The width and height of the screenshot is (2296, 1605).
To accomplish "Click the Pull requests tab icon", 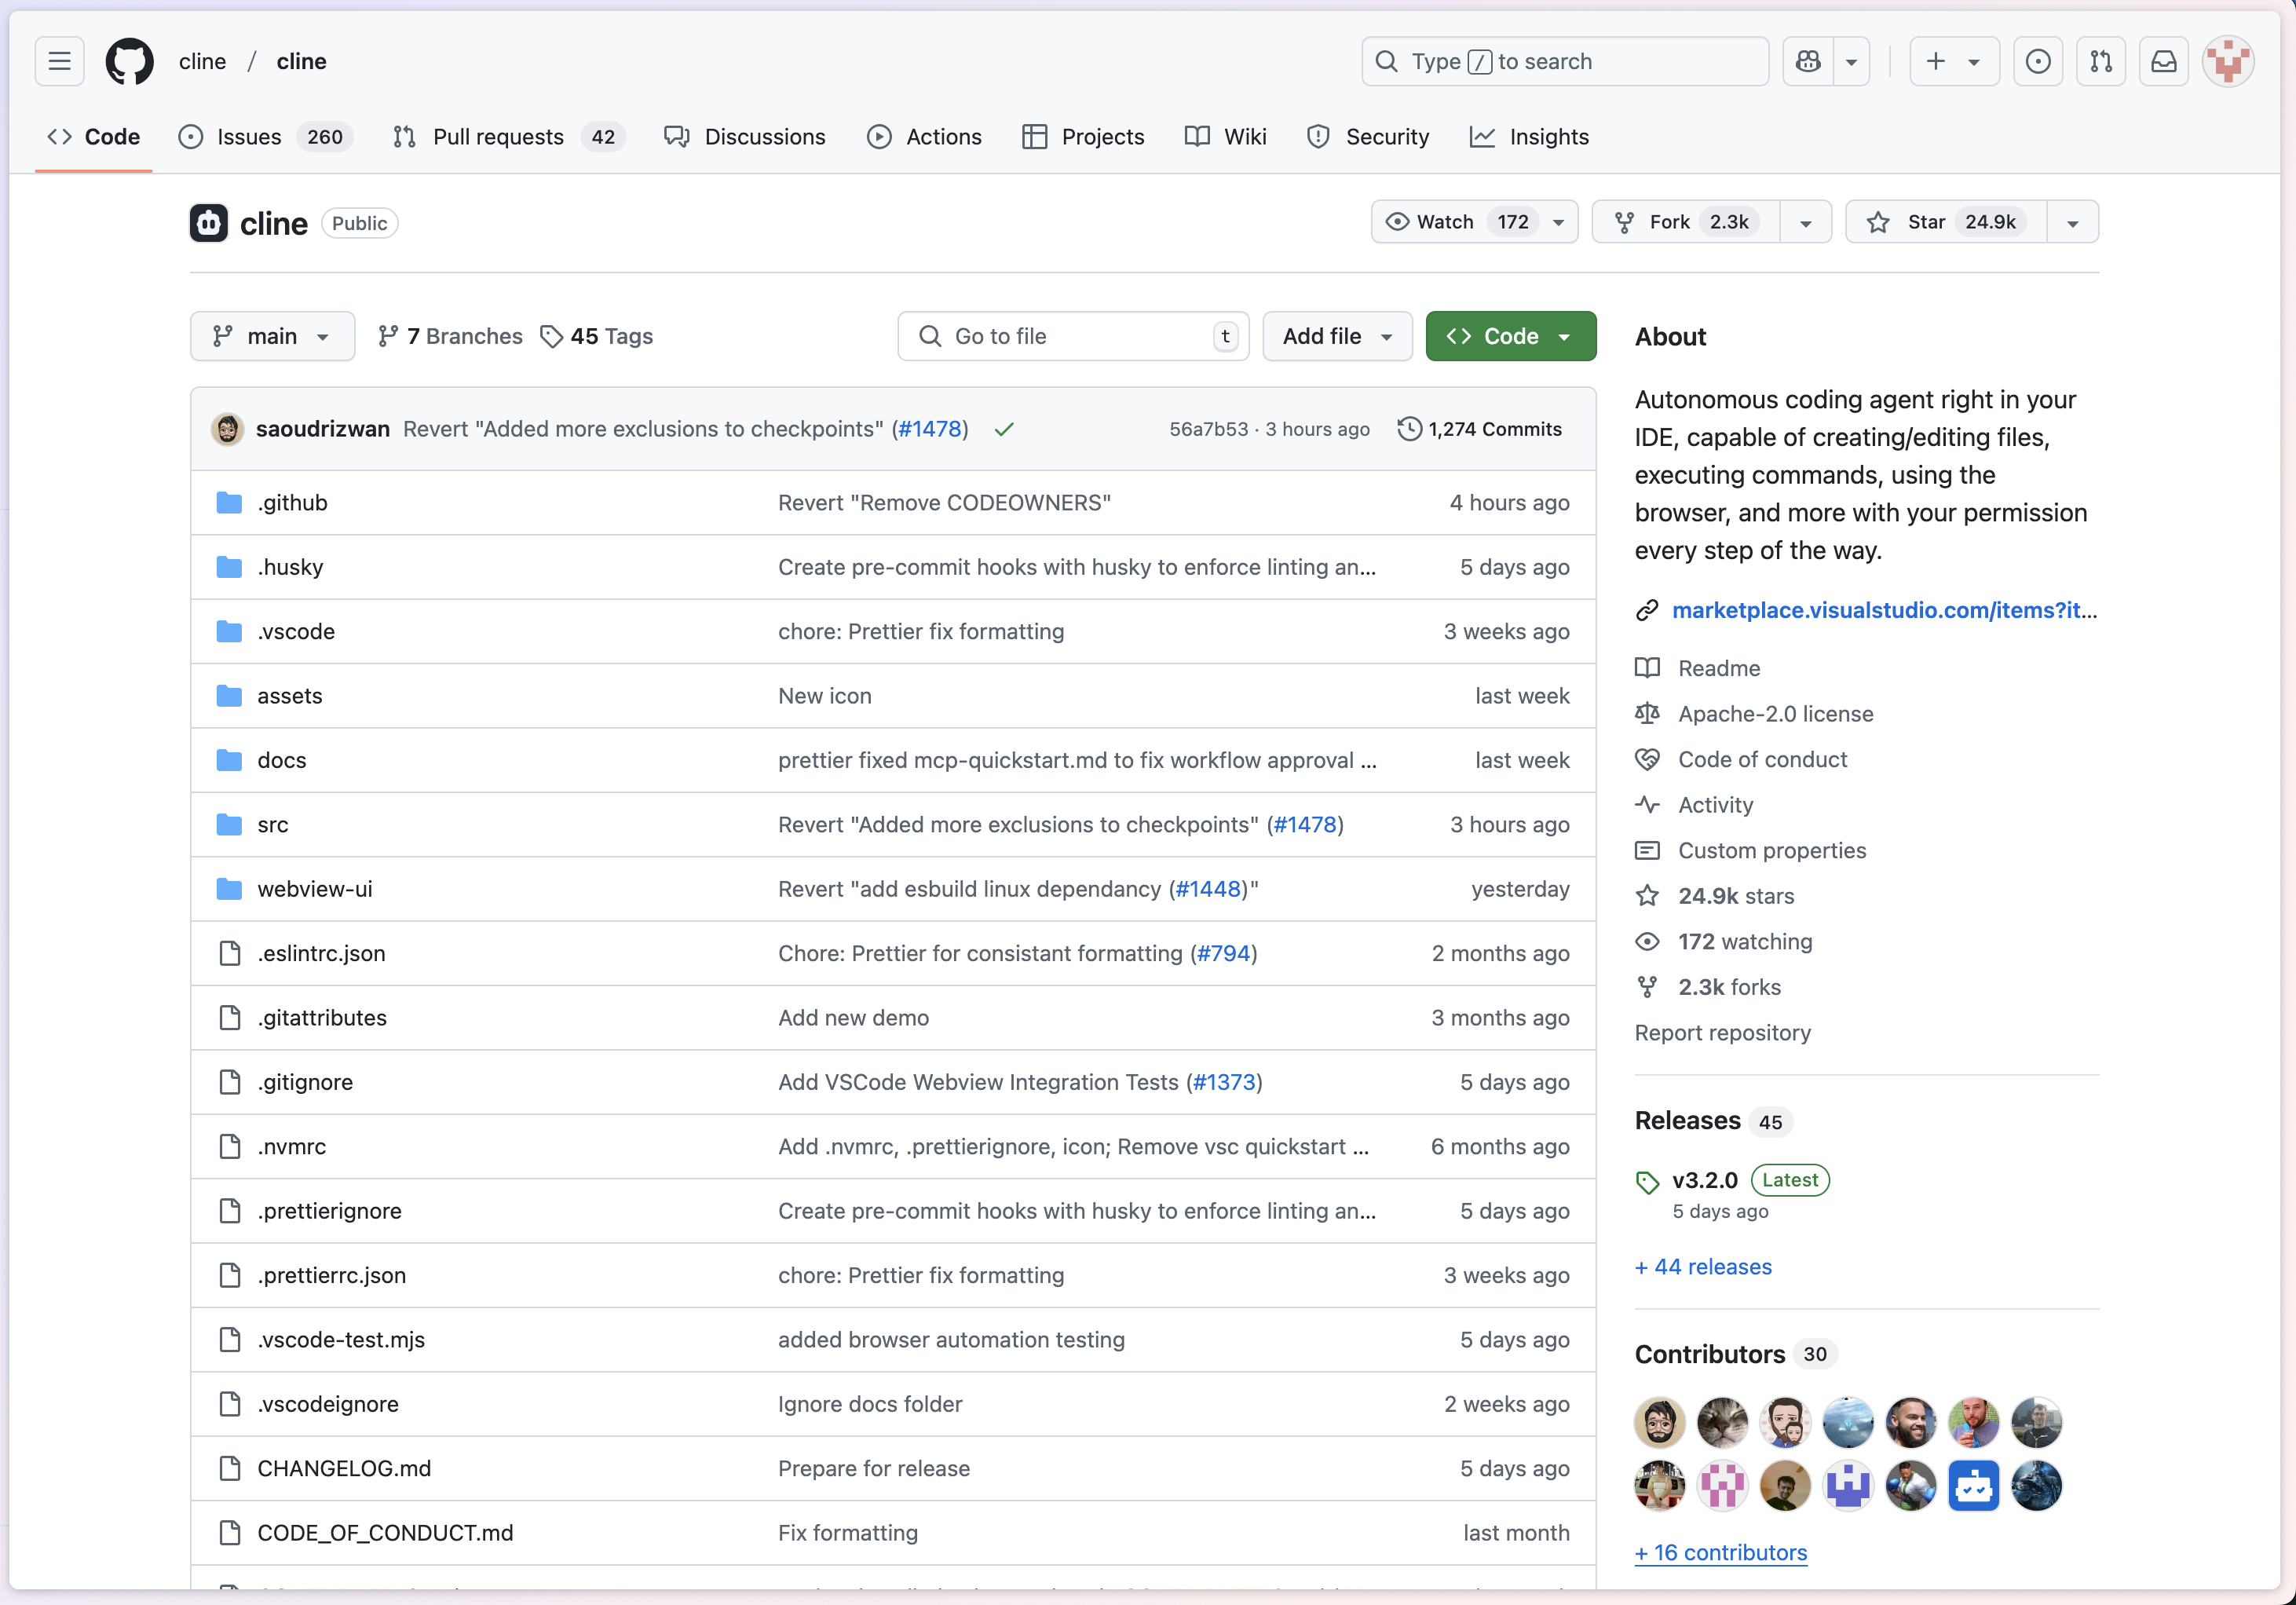I will (x=403, y=136).
